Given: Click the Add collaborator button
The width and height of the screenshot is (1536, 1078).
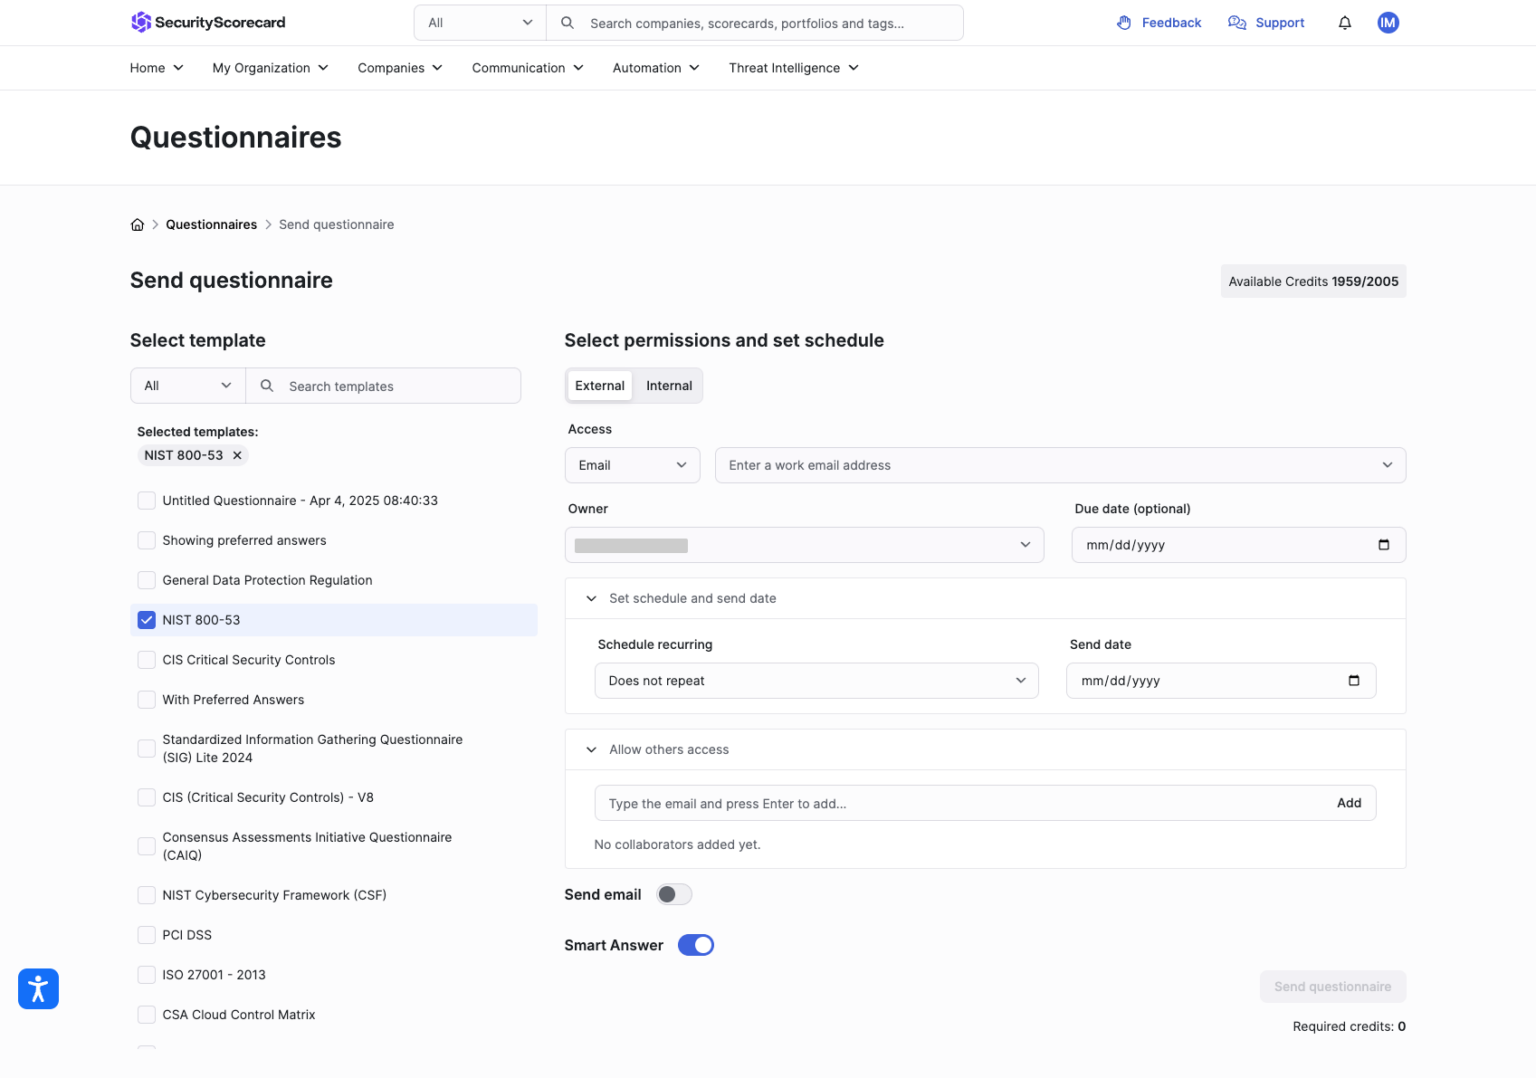Looking at the screenshot, I should [1349, 802].
